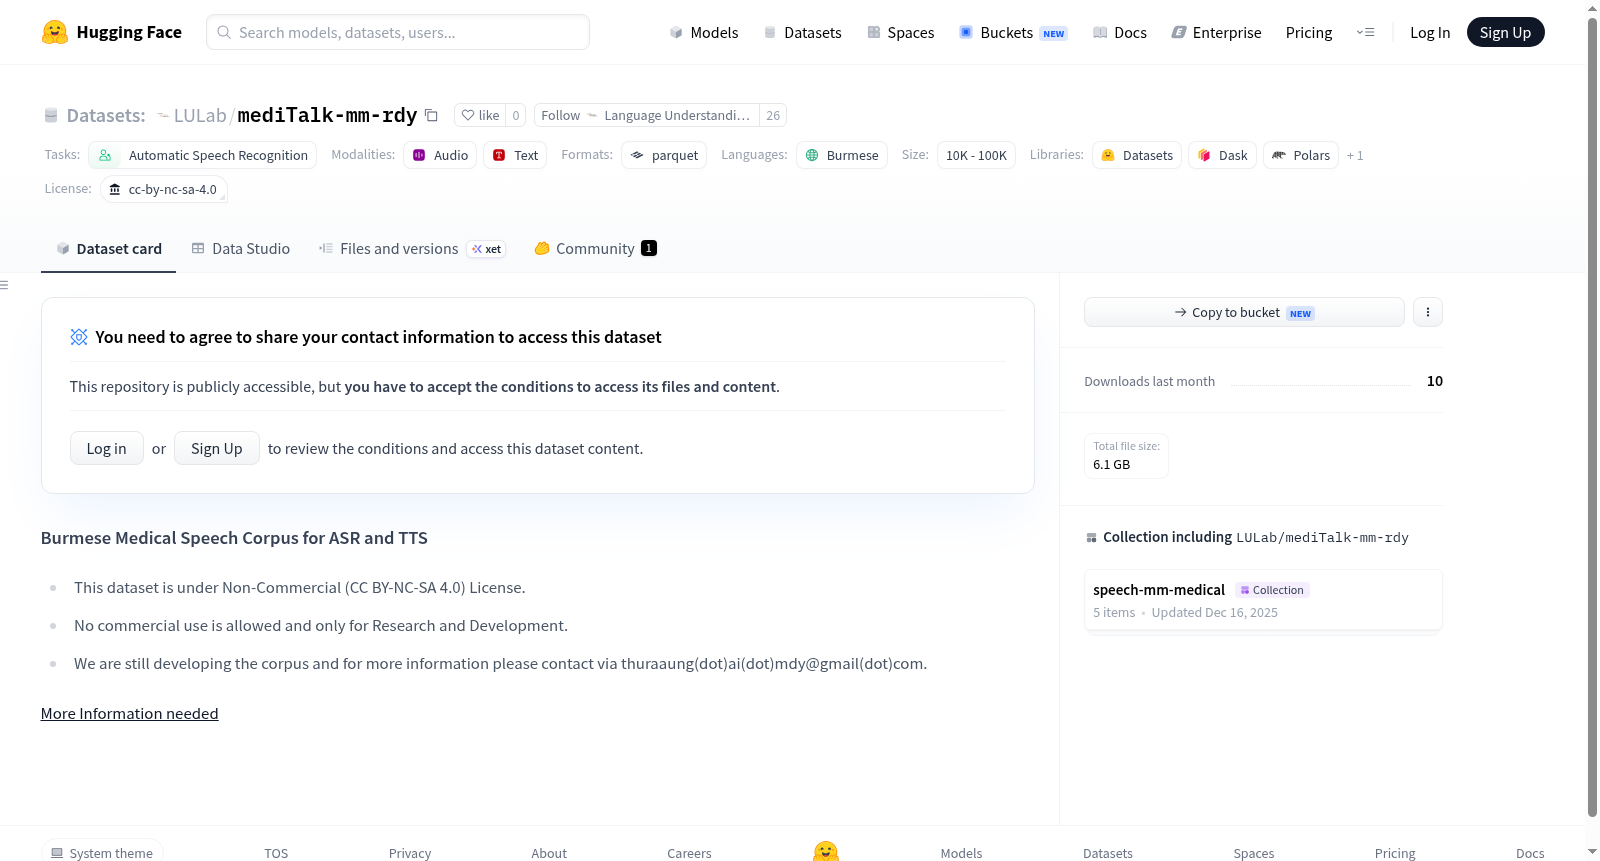Open the Privacy footer link

click(x=410, y=853)
